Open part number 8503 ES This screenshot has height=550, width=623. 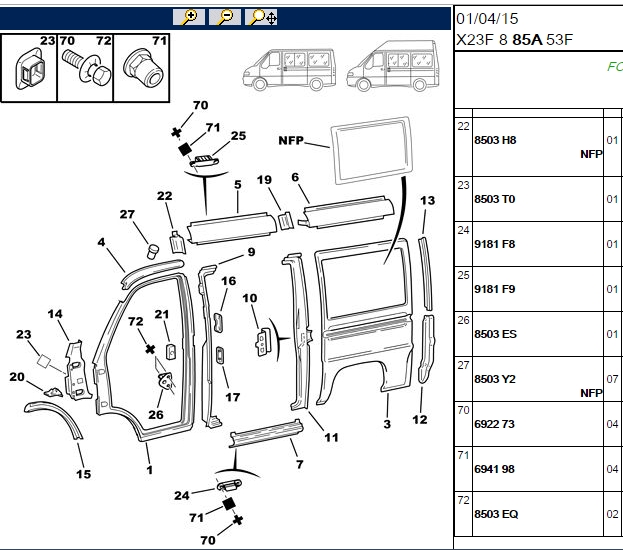(x=495, y=334)
